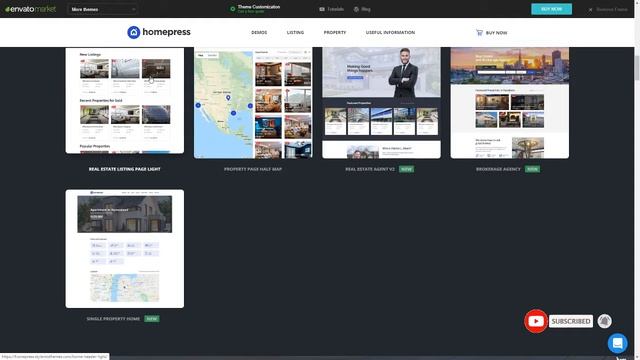Click the Tutorials link in top bar
The image size is (640, 360).
coord(331,9)
